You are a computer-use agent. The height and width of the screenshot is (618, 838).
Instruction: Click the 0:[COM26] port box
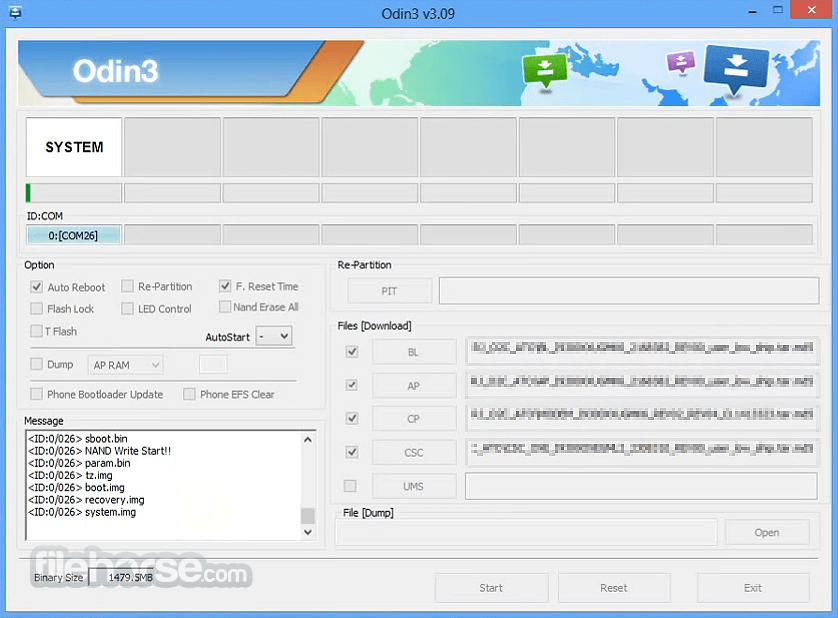pyautogui.click(x=74, y=235)
